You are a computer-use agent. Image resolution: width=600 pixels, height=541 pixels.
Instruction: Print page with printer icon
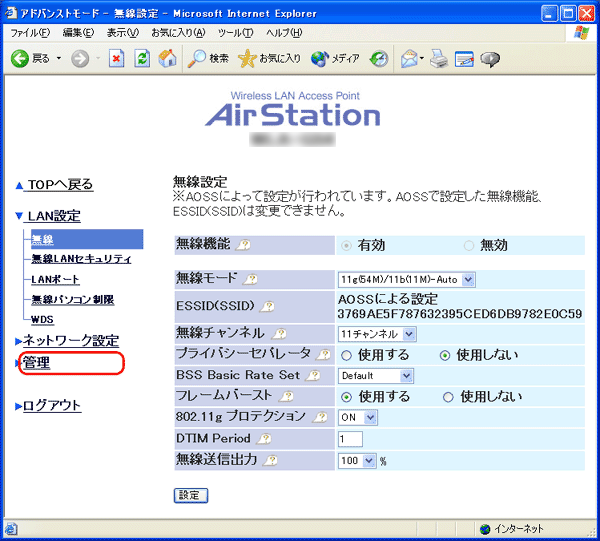439,59
